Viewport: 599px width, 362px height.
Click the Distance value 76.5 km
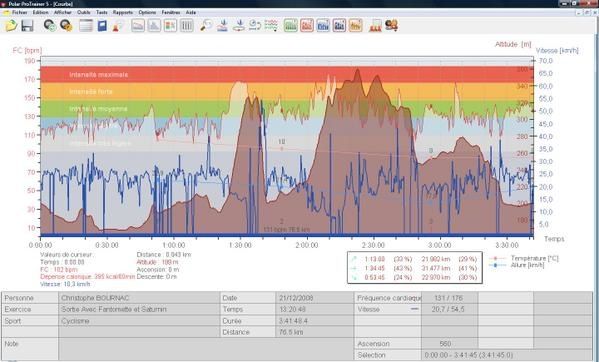(x=314, y=332)
